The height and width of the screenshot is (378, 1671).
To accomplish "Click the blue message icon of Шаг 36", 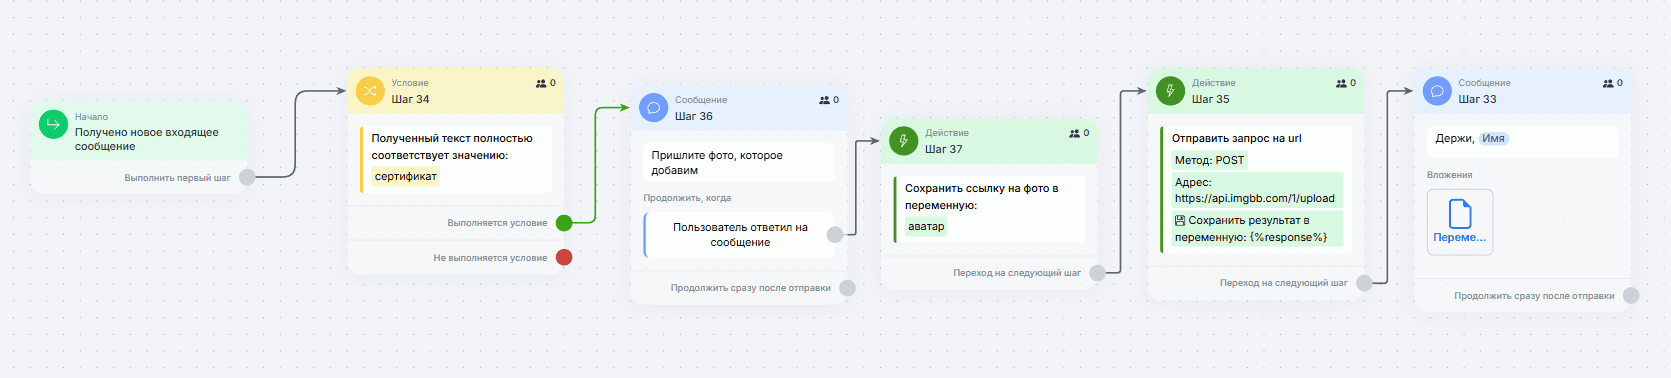I will (x=653, y=108).
